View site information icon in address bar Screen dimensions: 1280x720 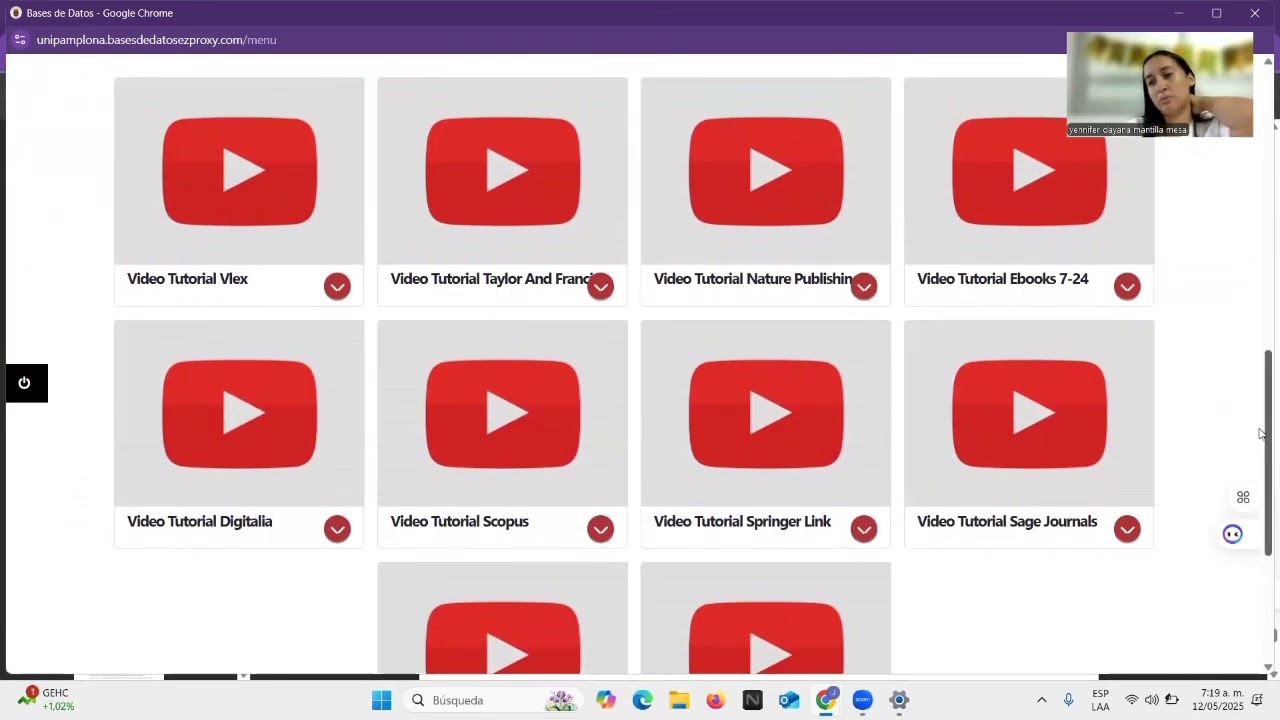pyautogui.click(x=20, y=40)
